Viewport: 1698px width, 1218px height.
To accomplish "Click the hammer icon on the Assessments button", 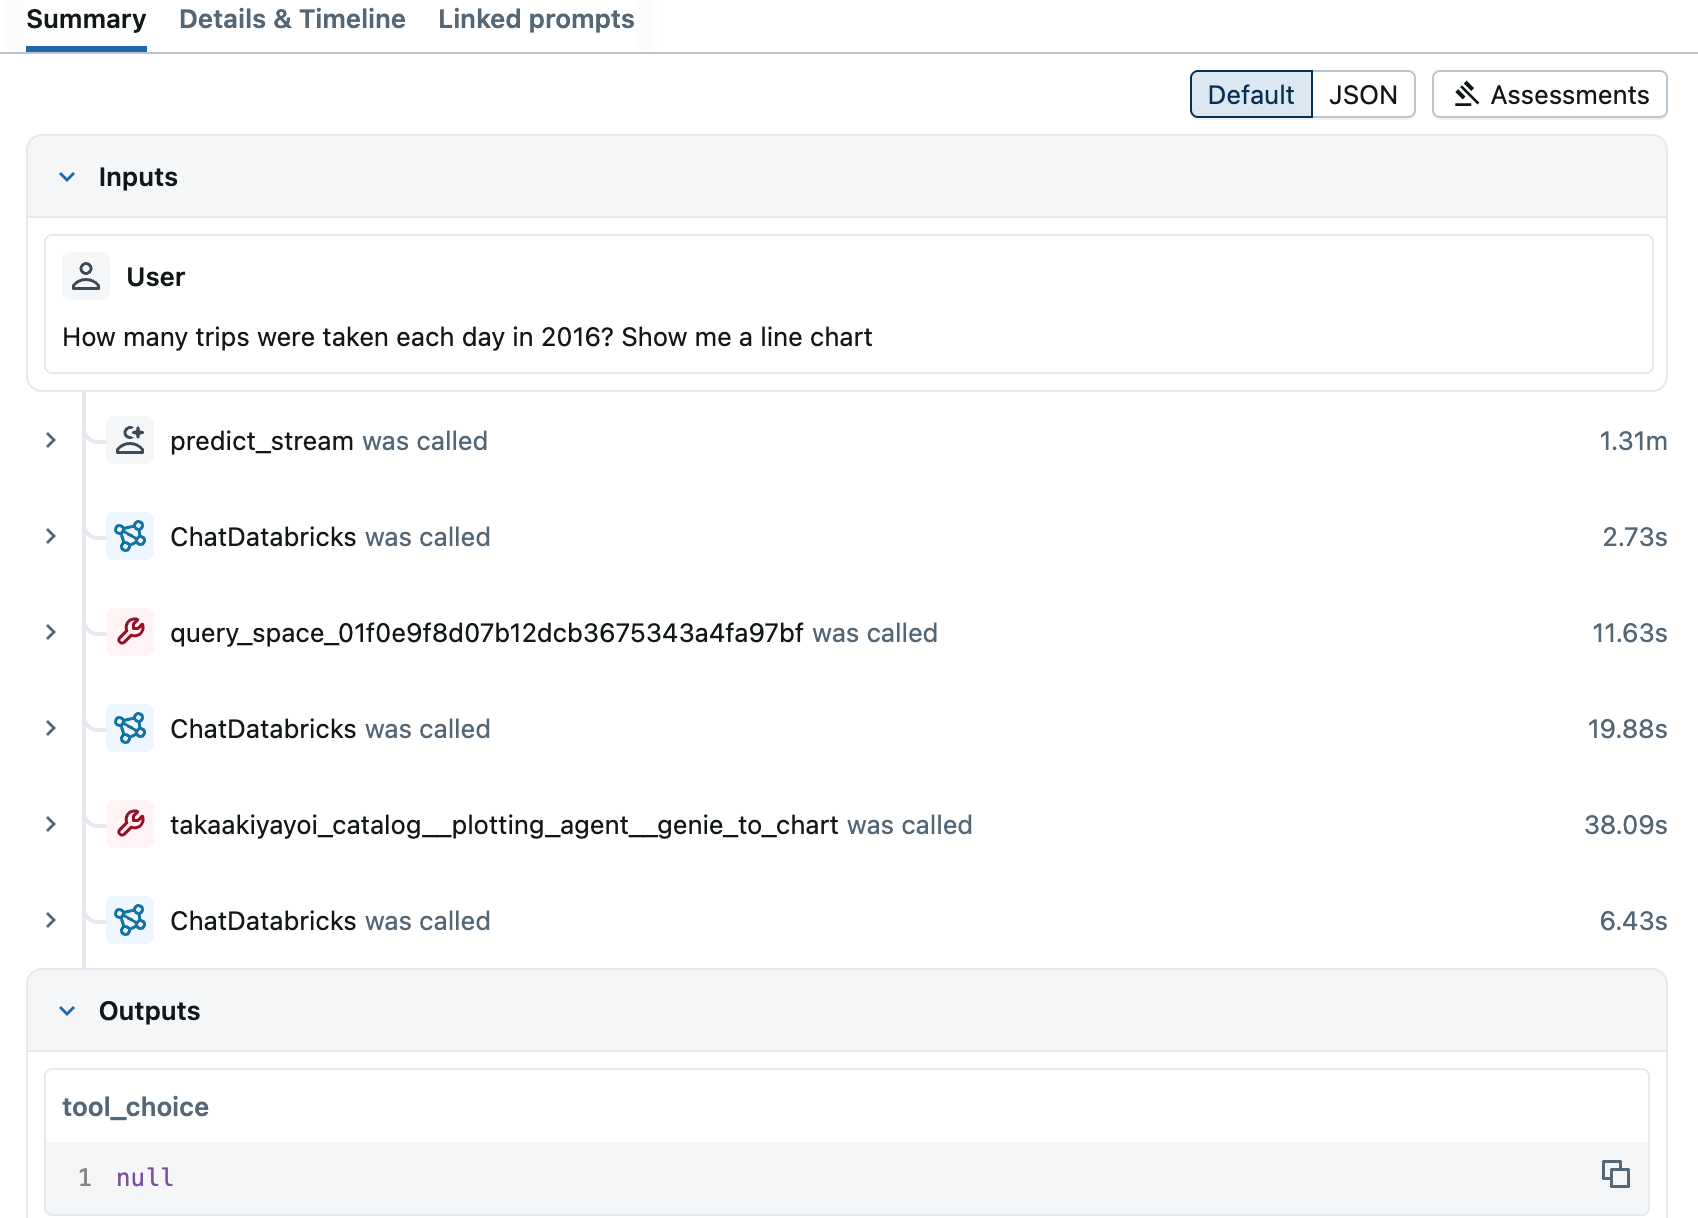I will 1467,94.
